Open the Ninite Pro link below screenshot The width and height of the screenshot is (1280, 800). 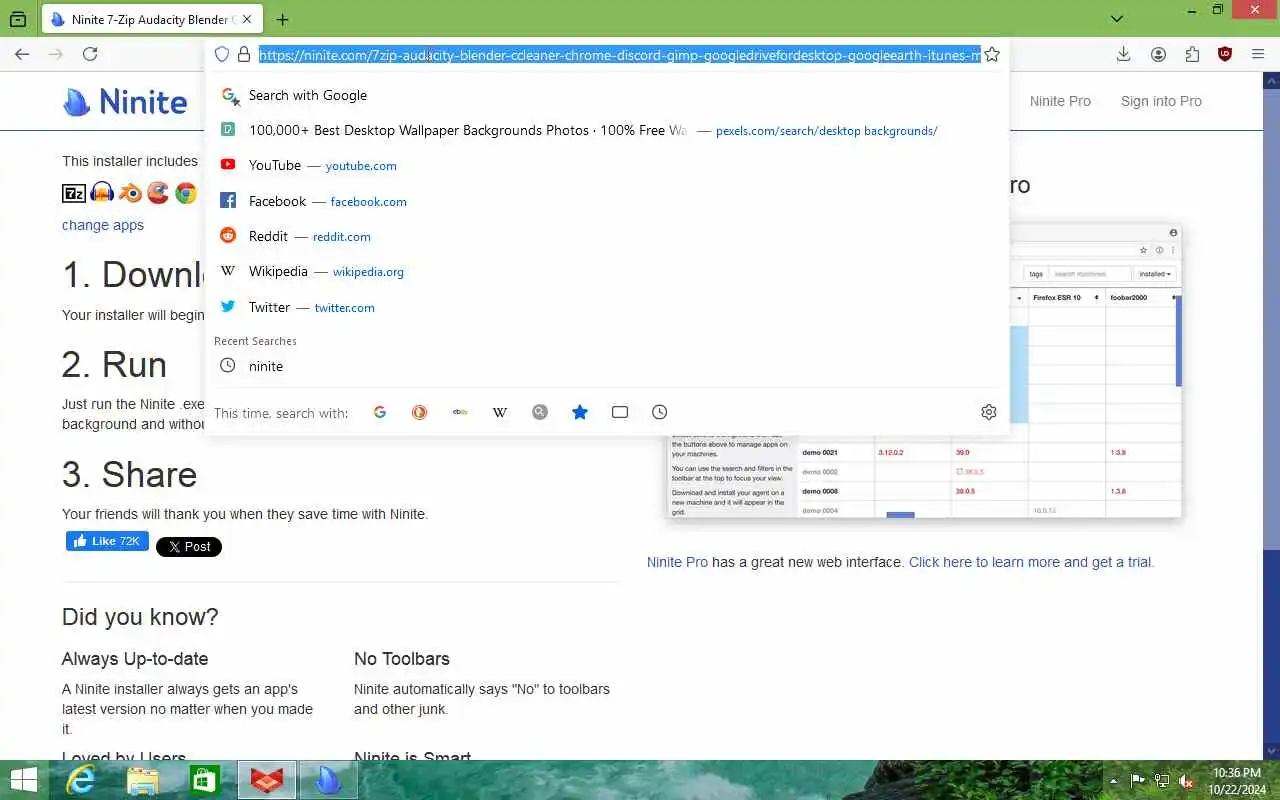tap(677, 562)
